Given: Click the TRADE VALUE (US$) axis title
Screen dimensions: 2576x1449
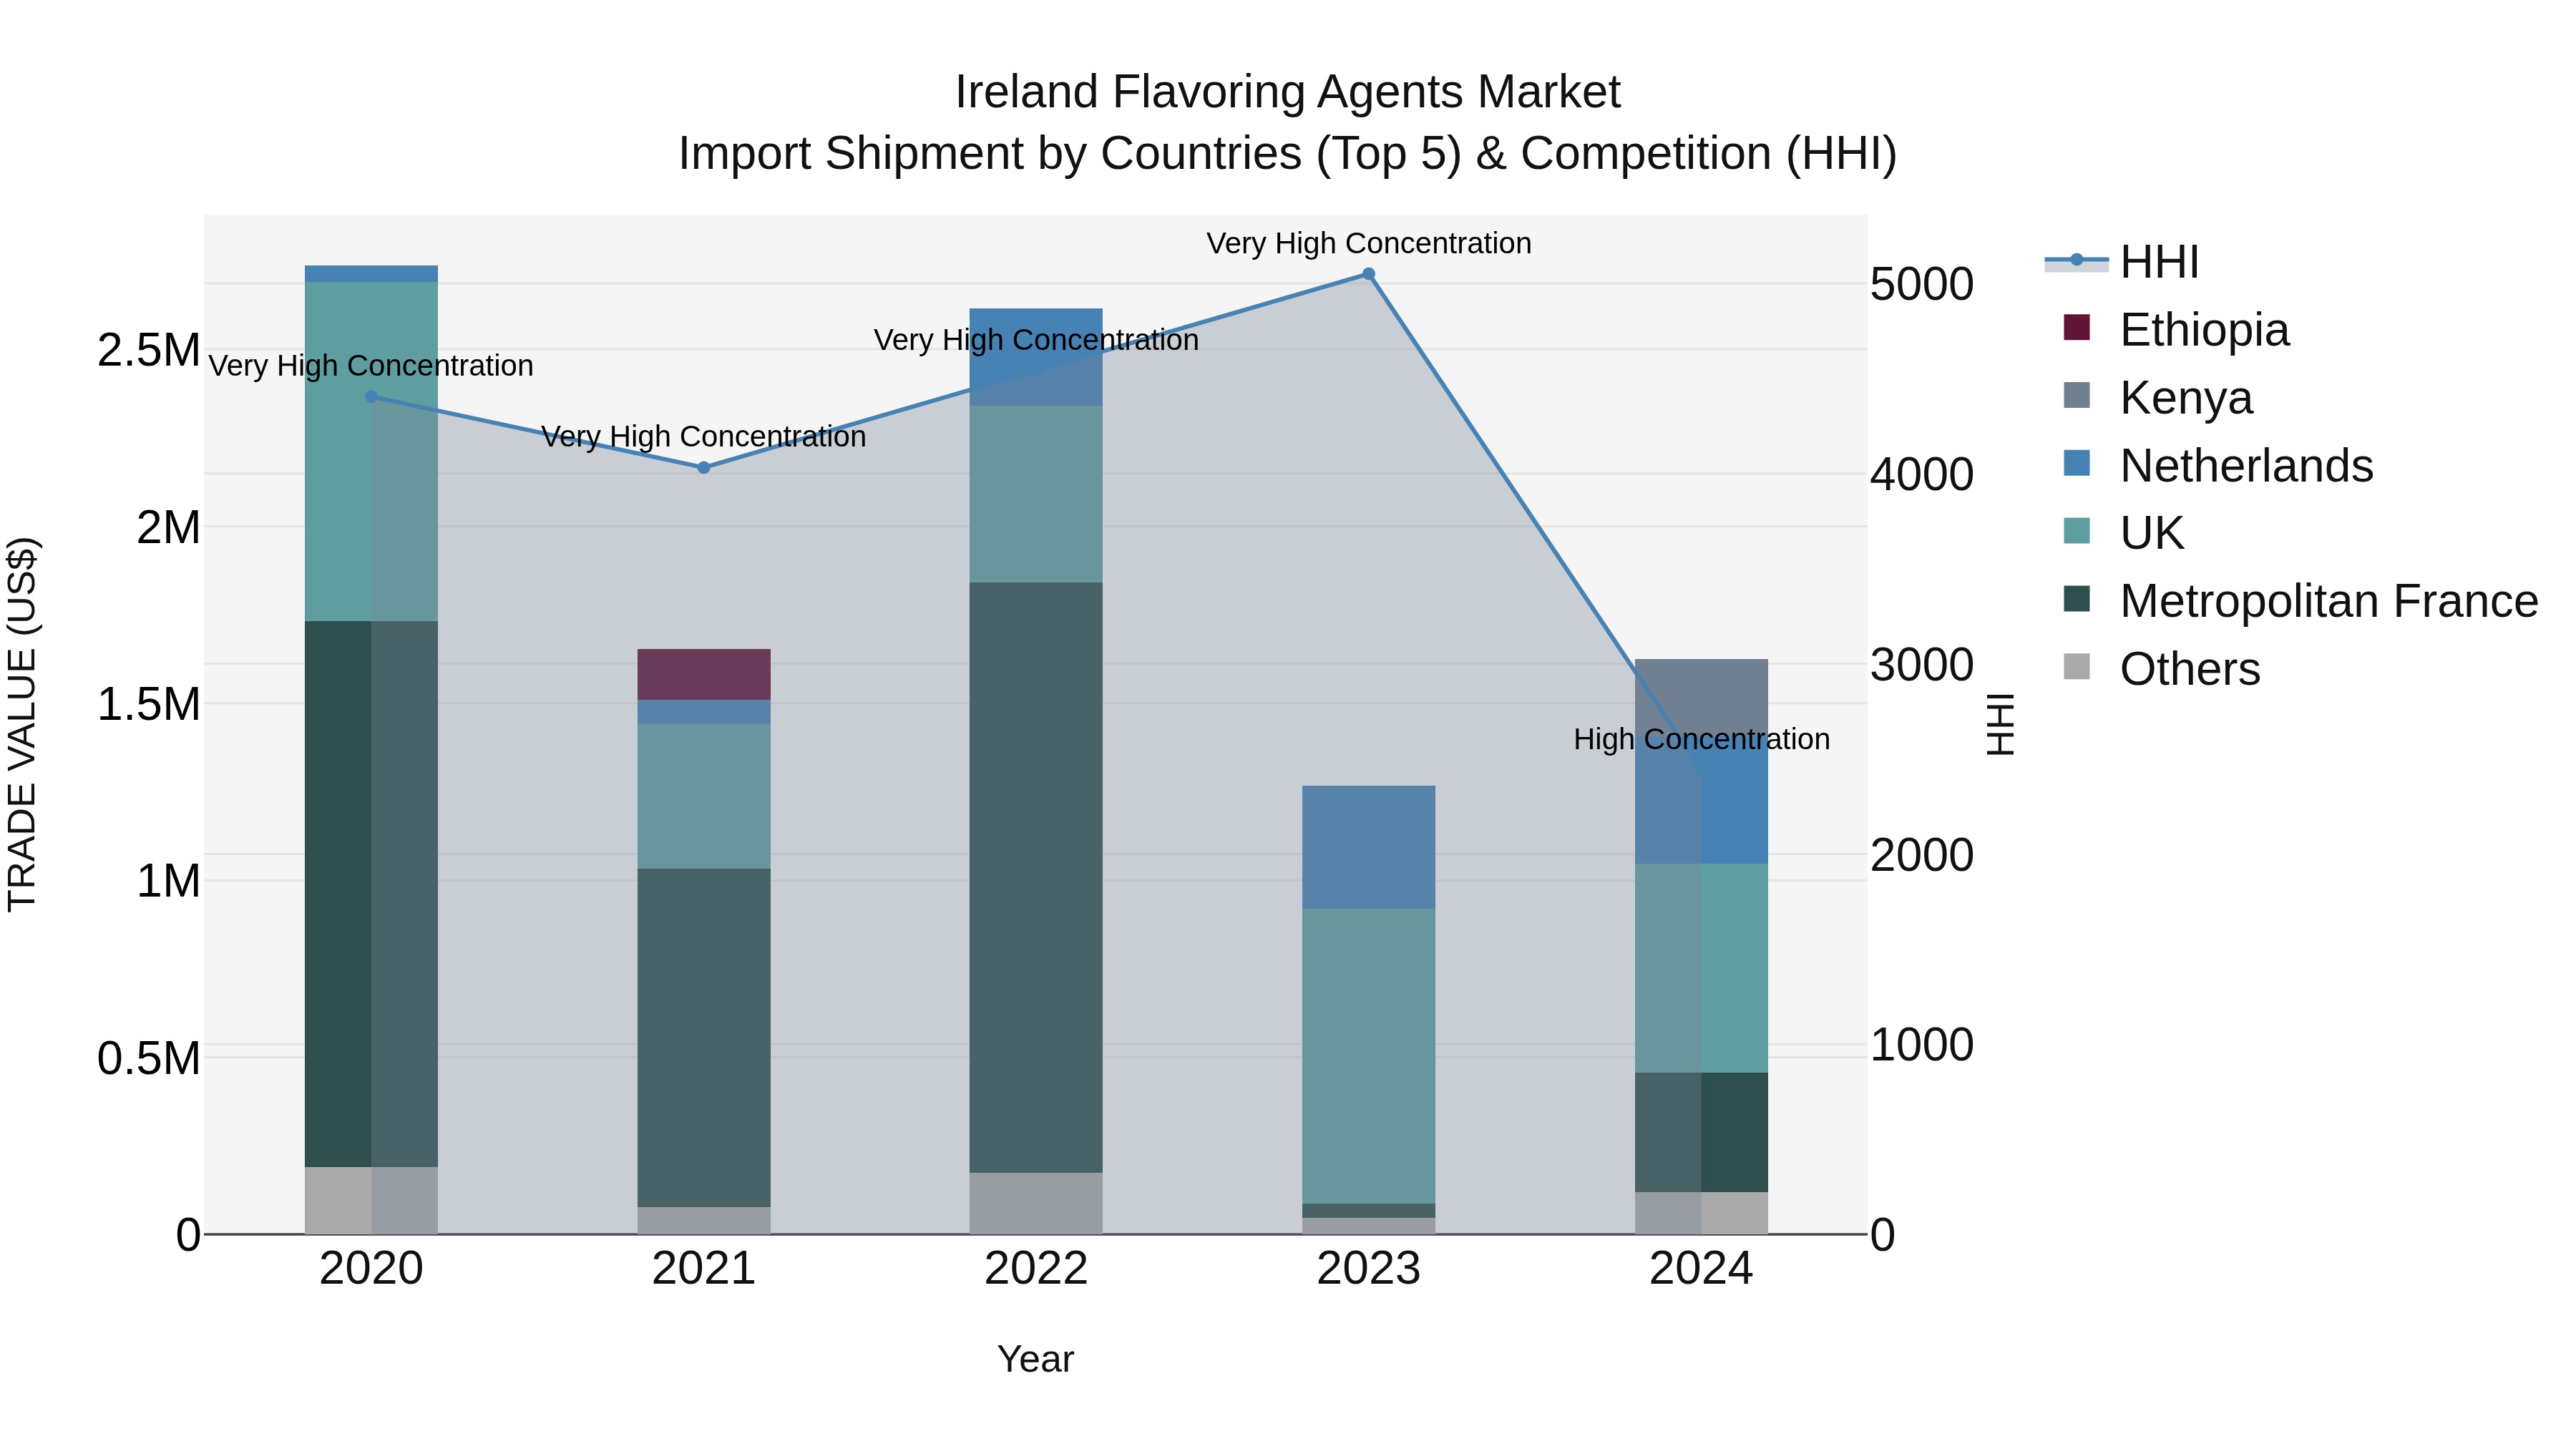Looking at the screenshot, I should pyautogui.click(x=22, y=724).
